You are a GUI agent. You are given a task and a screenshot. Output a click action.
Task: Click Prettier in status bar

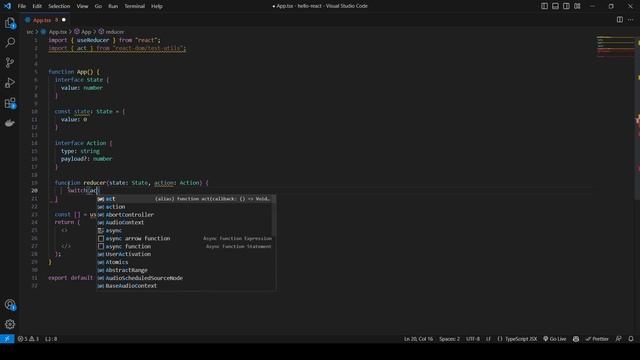point(597,339)
